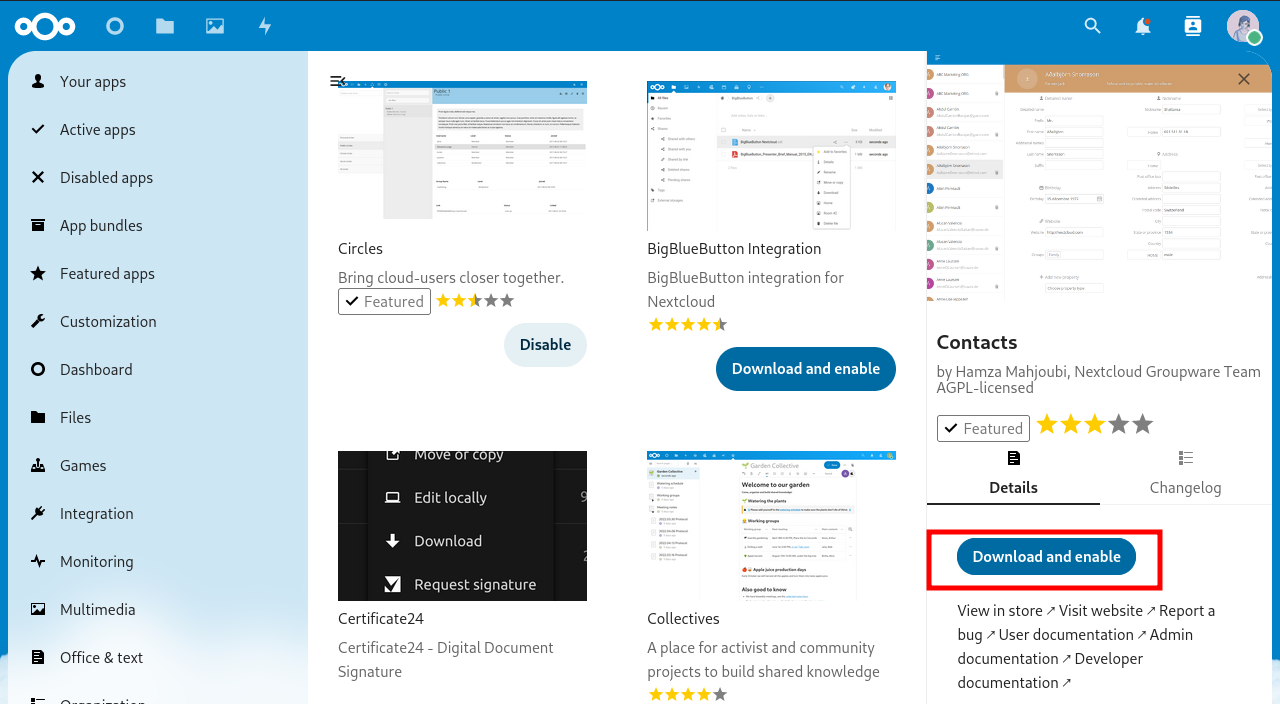Open the View in store link
1280x704 pixels.
[x=1006, y=611]
